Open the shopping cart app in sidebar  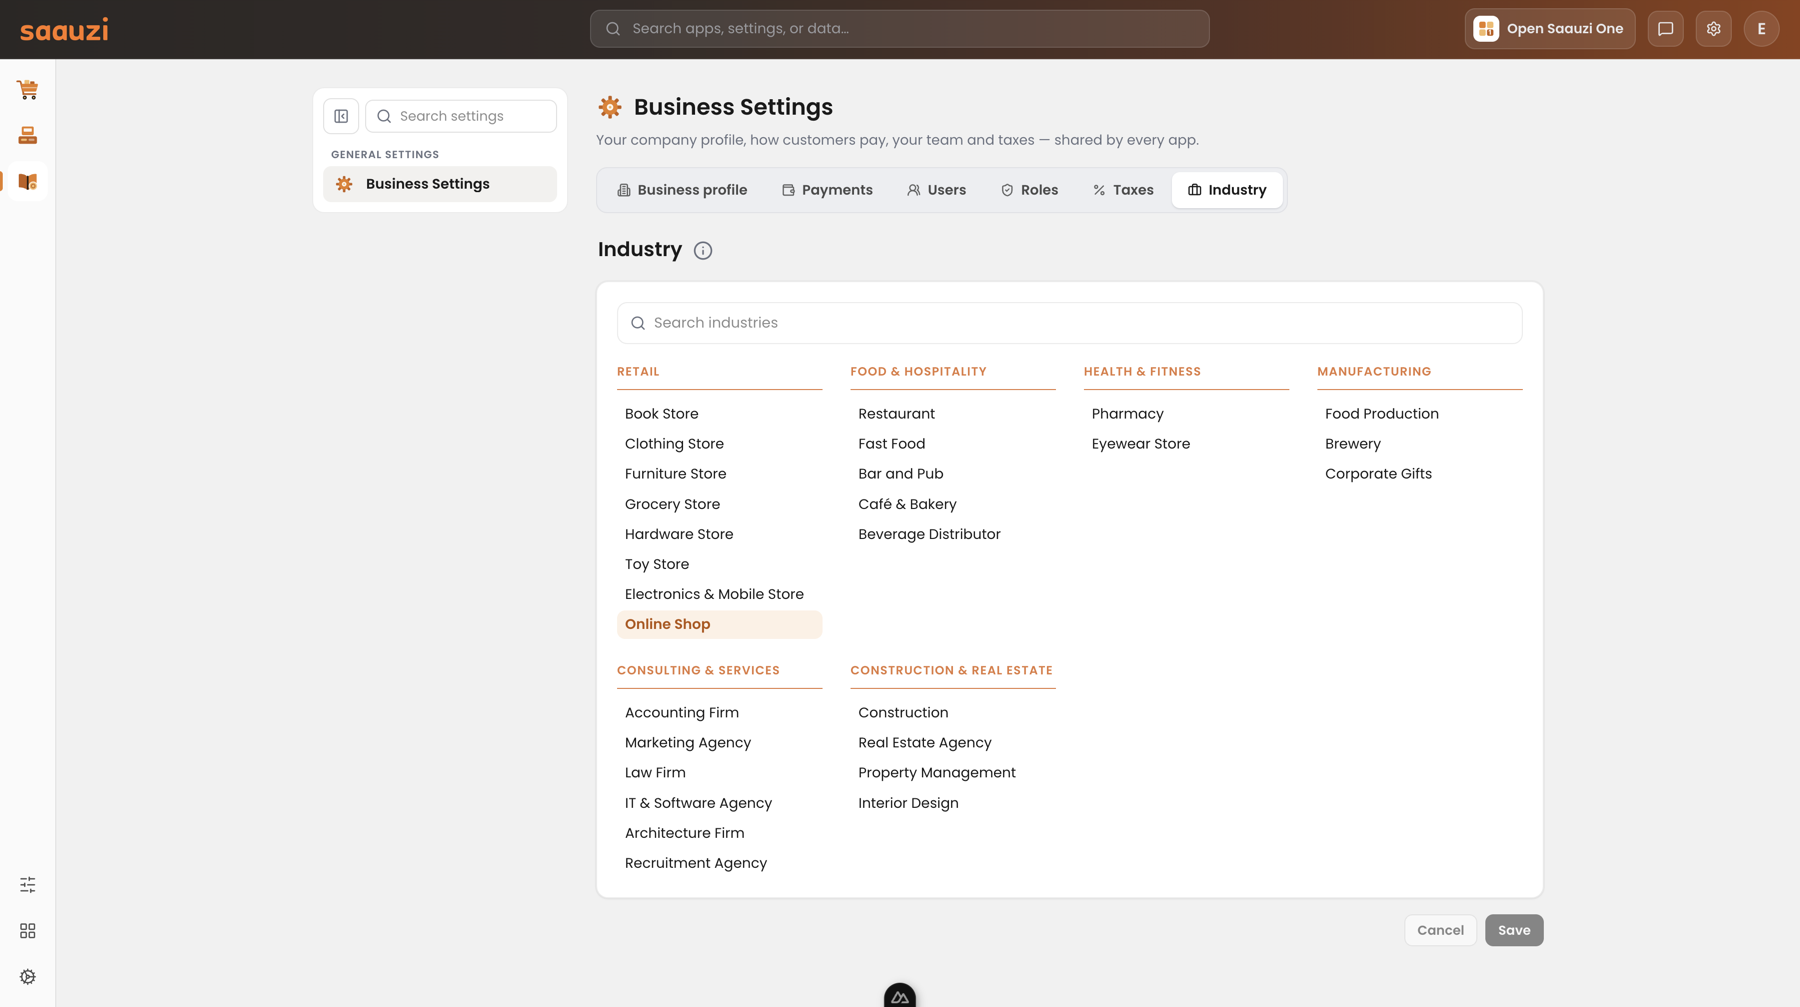tap(28, 89)
